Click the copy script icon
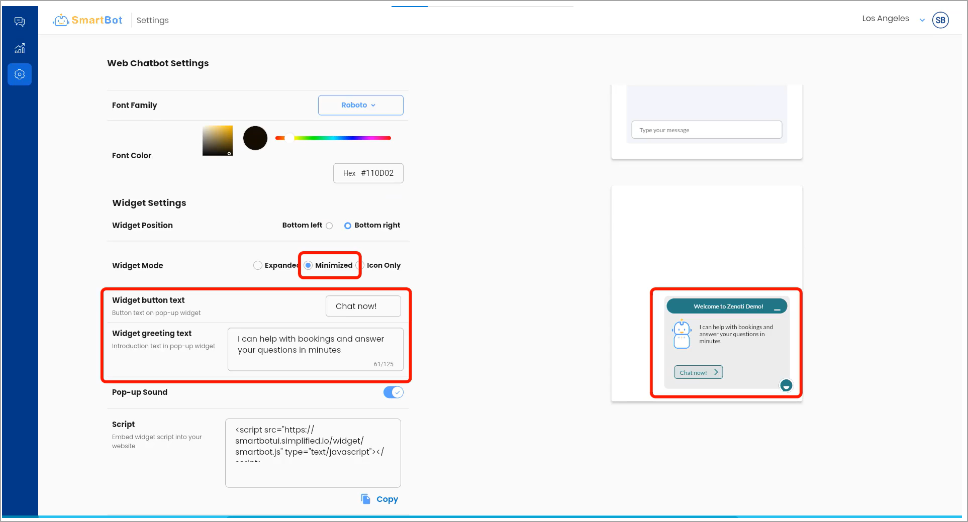The height and width of the screenshot is (522, 968). tap(365, 499)
